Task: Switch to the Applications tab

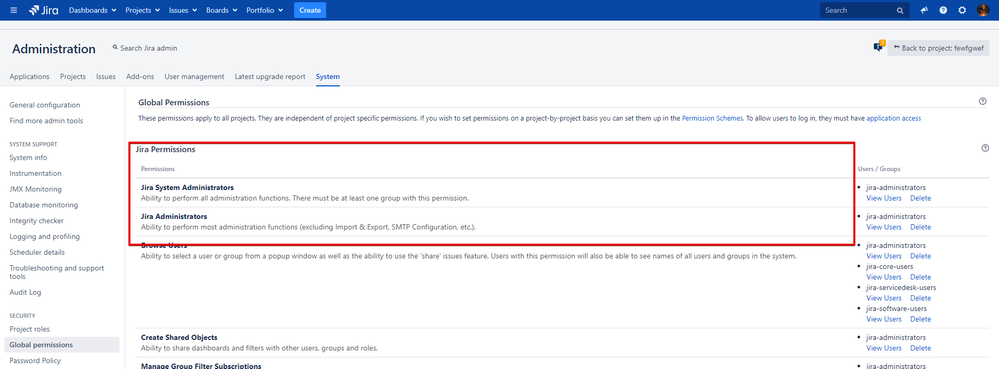Action: pos(29,76)
